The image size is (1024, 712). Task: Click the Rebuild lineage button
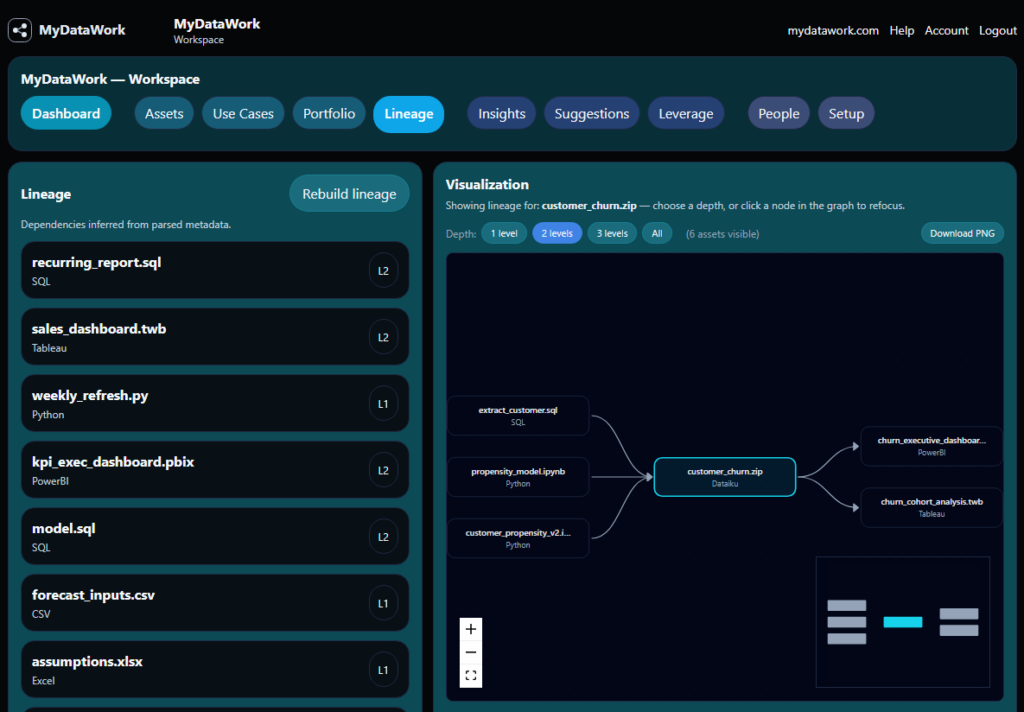coord(349,194)
